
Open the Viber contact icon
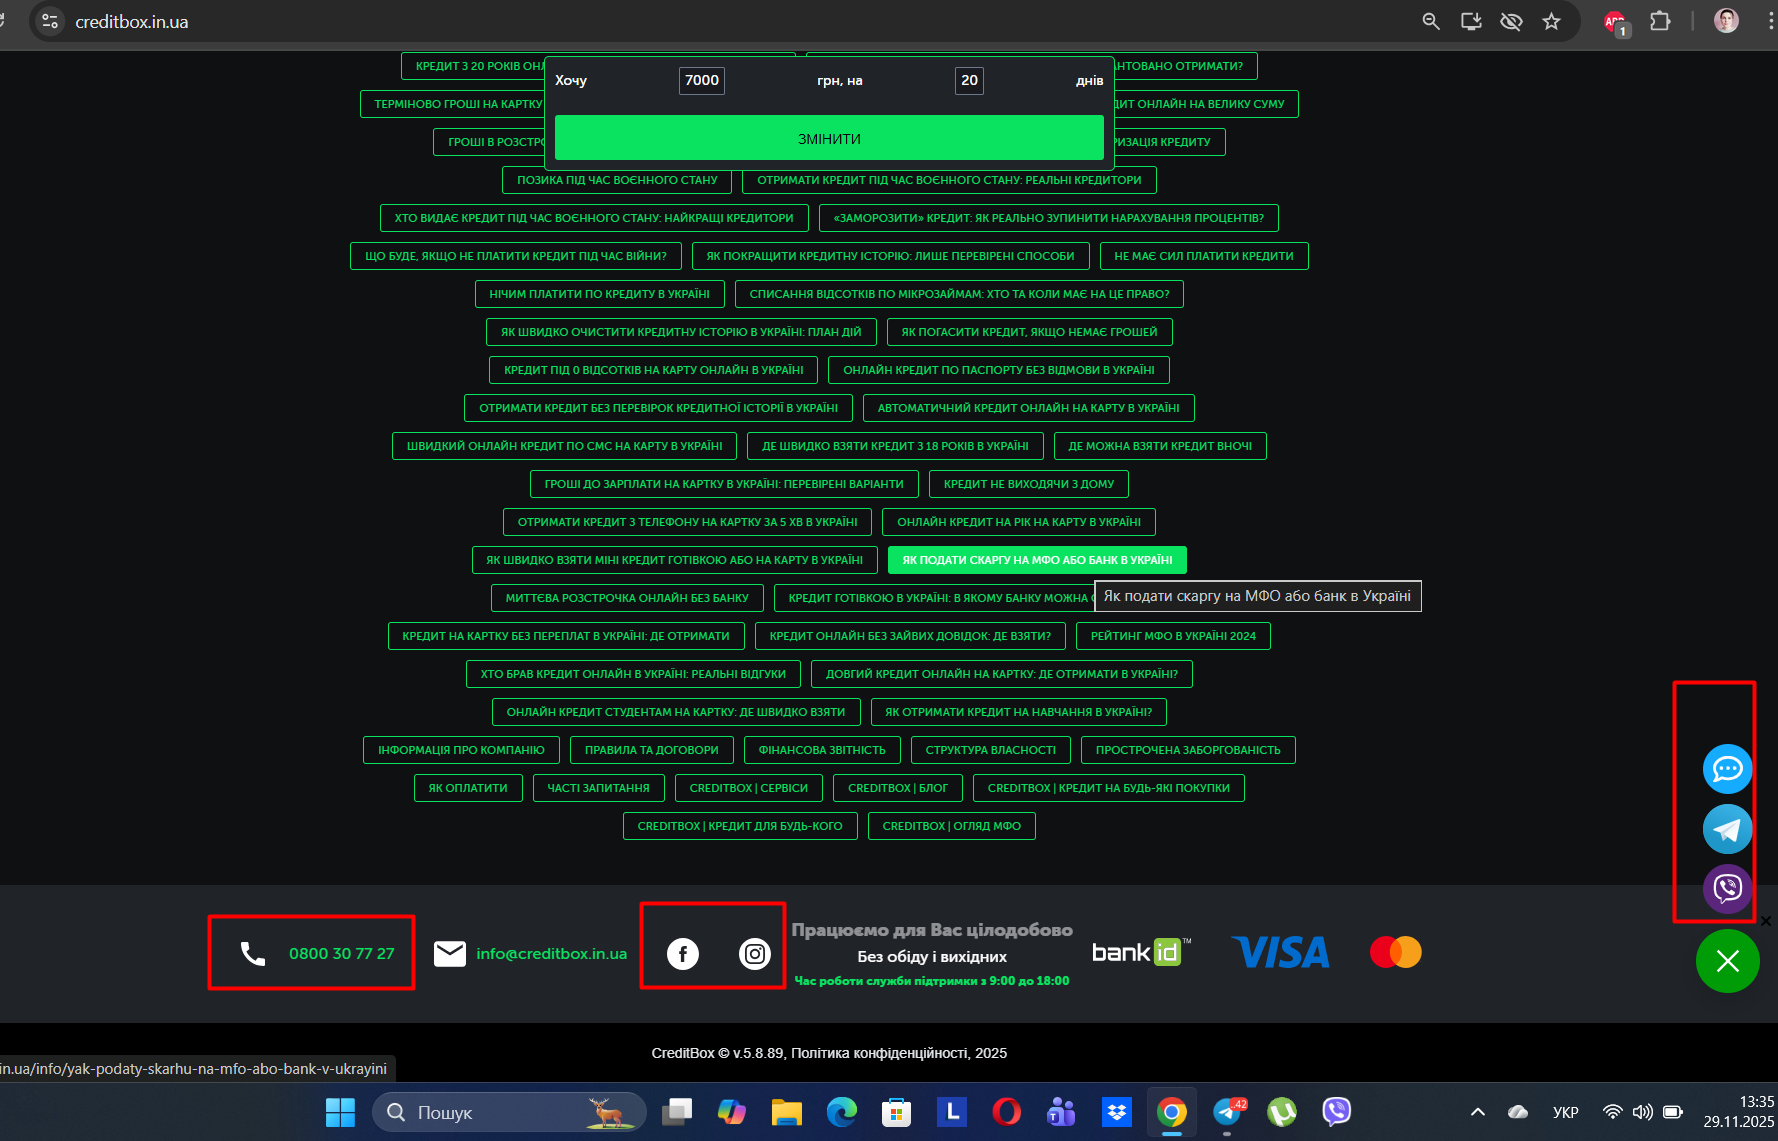point(1727,888)
